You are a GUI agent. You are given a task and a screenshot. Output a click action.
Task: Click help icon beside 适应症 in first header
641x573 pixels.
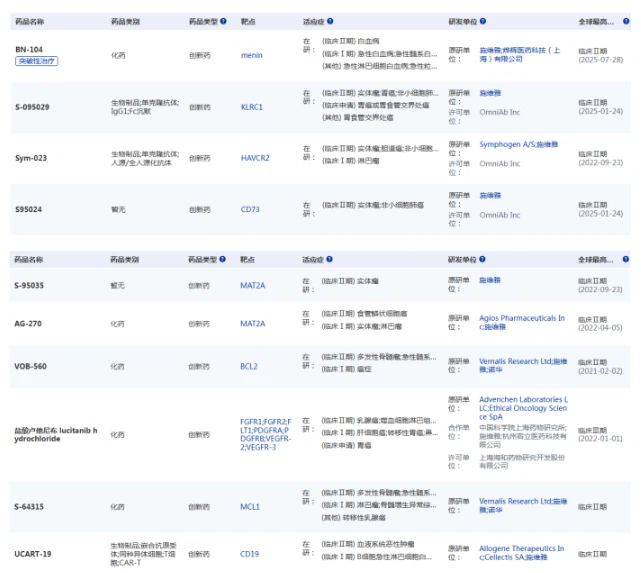click(330, 20)
